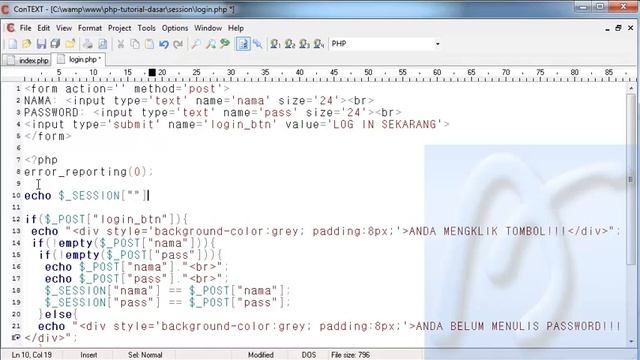Click the Save All icon
This screenshot has height=360, width=640.
(x=56, y=44)
